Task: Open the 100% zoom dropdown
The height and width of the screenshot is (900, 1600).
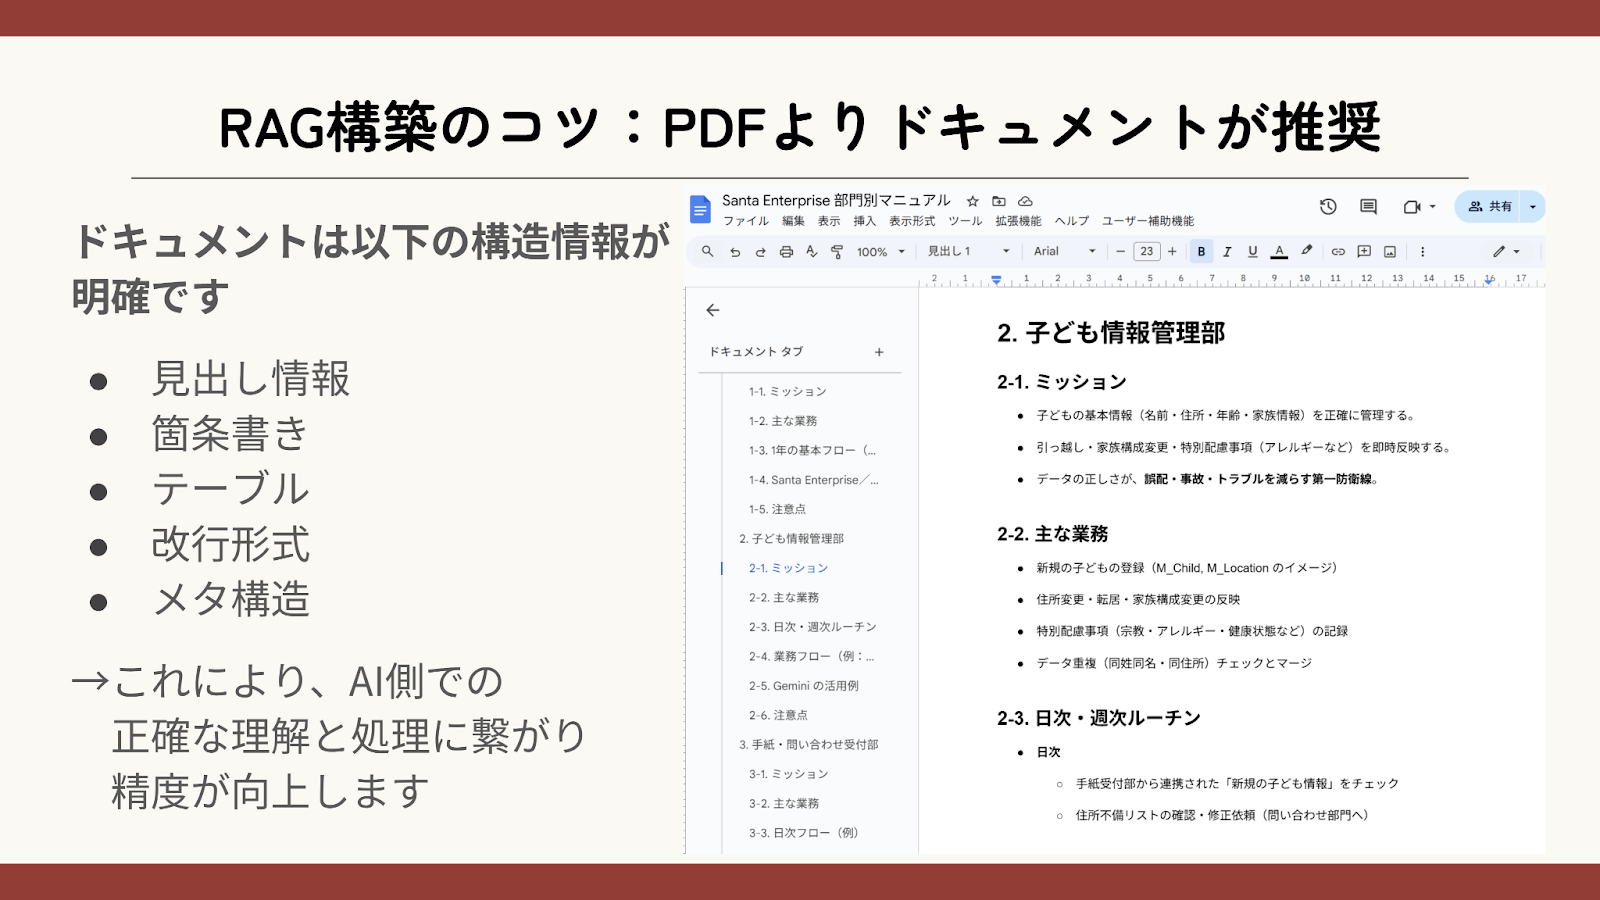Action: pyautogui.click(x=880, y=252)
